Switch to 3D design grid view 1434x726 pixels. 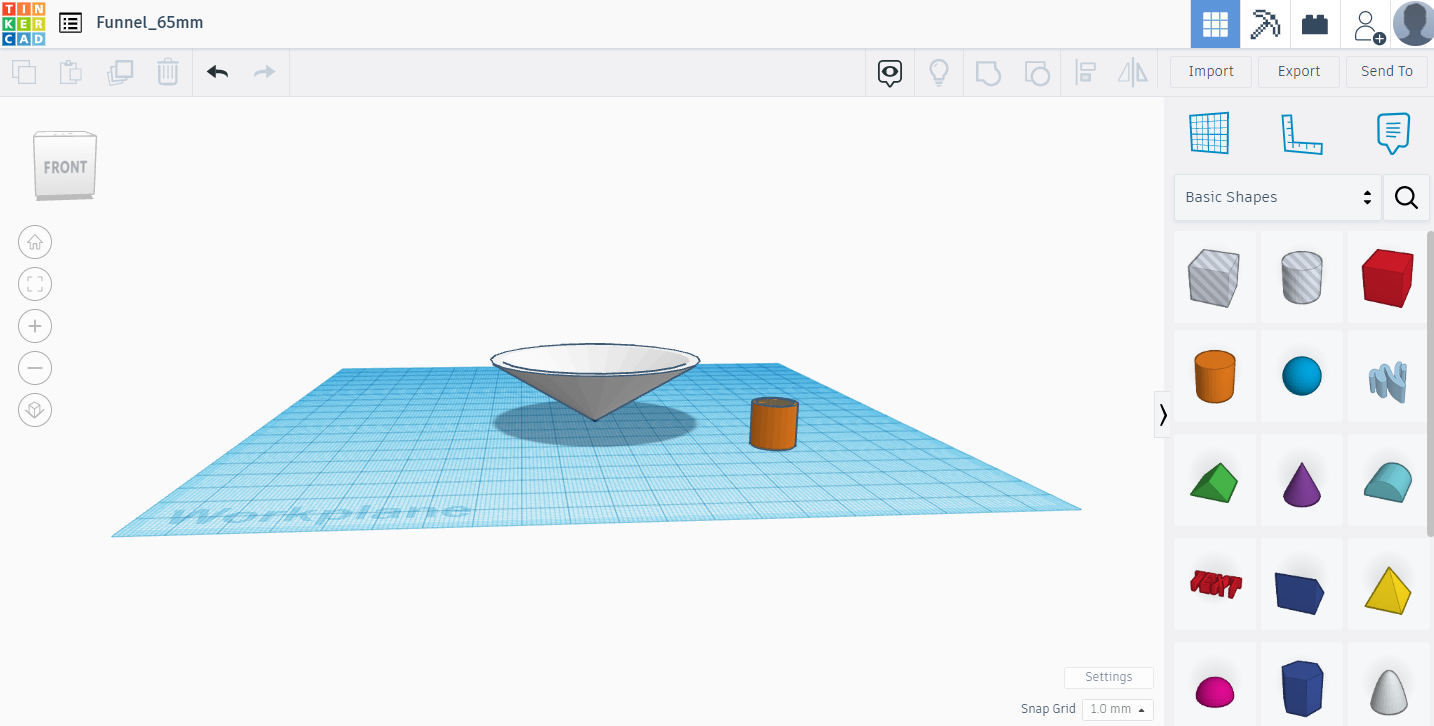coord(1215,24)
